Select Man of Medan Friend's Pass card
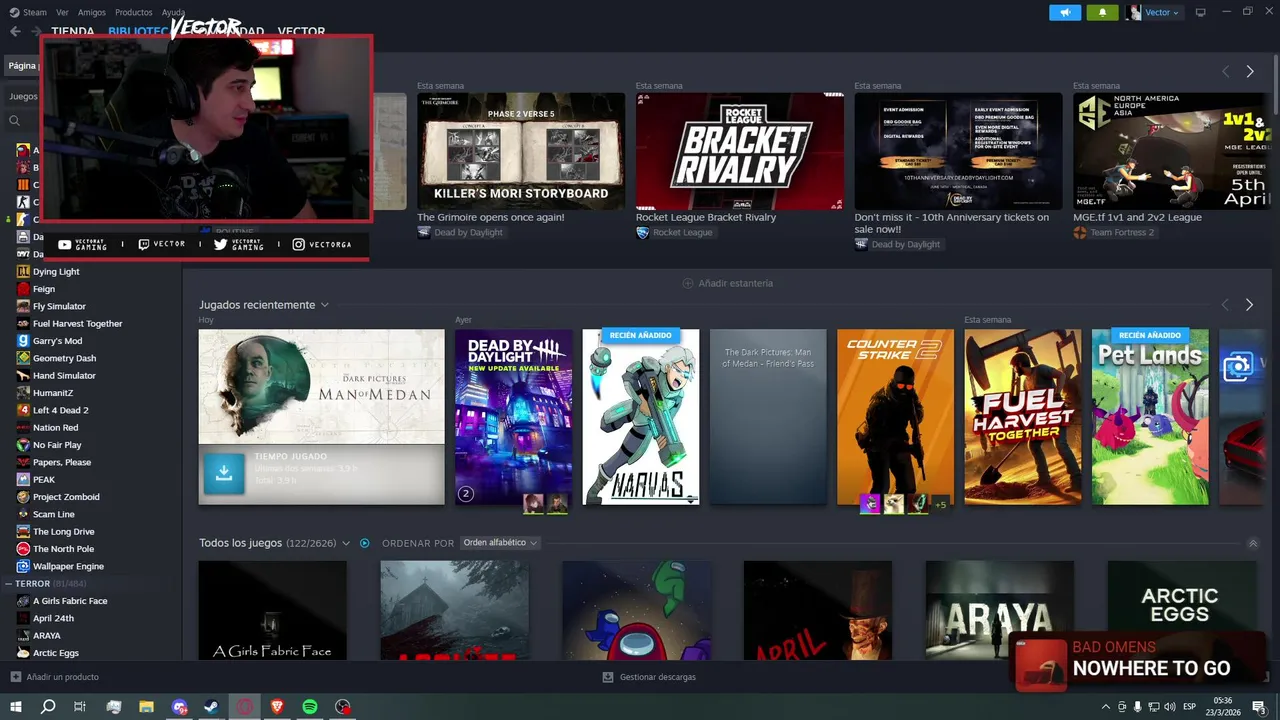This screenshot has height=720, width=1280. tap(768, 417)
